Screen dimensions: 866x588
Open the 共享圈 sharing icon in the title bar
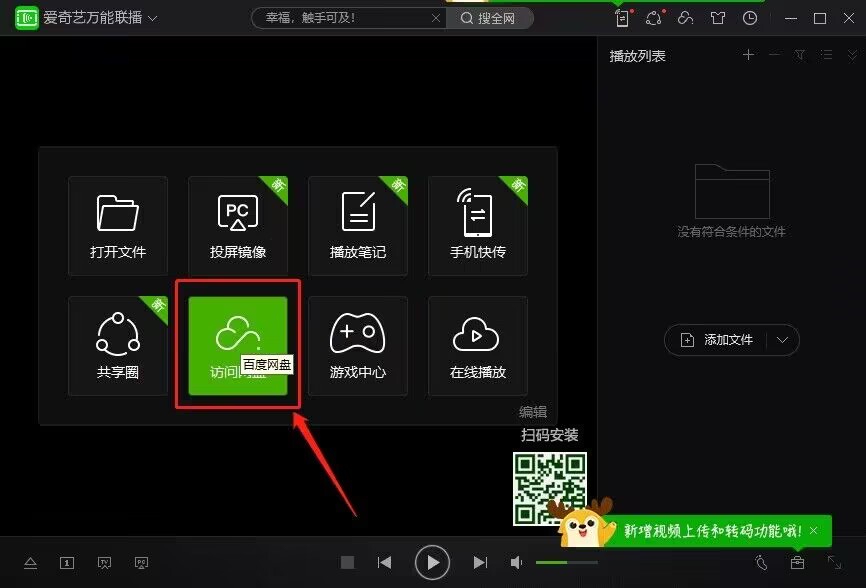click(x=654, y=17)
